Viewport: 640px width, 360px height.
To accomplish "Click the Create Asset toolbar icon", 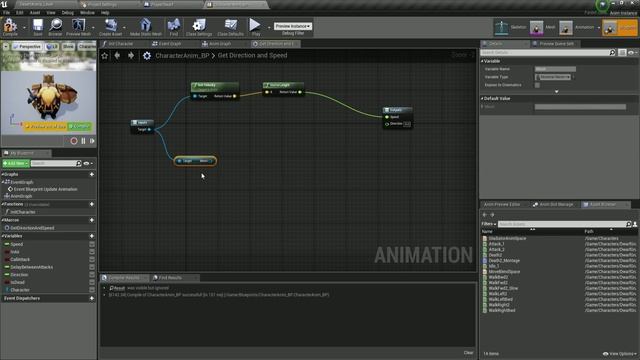I will point(110,26).
